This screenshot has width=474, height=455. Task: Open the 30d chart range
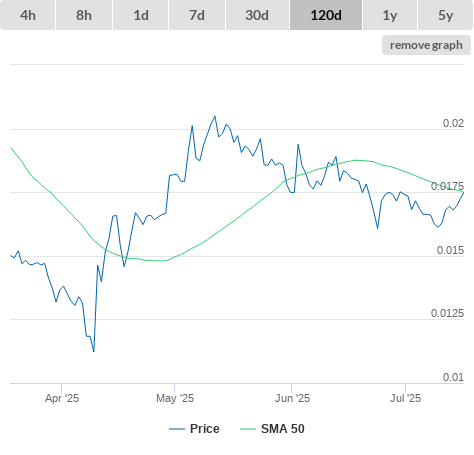[257, 15]
